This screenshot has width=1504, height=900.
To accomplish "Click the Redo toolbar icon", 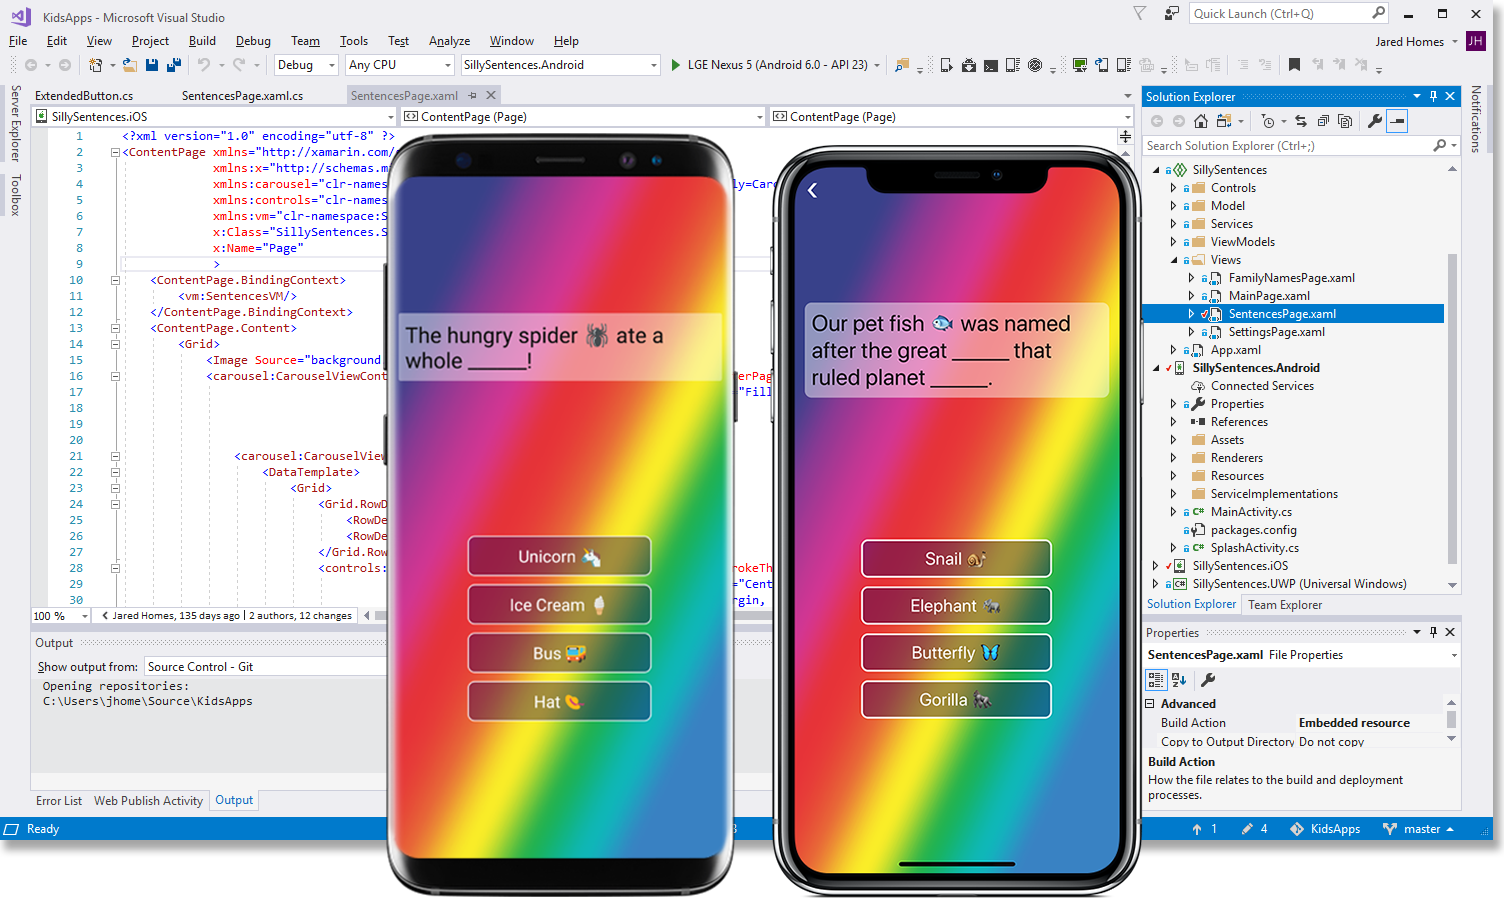I will point(239,65).
